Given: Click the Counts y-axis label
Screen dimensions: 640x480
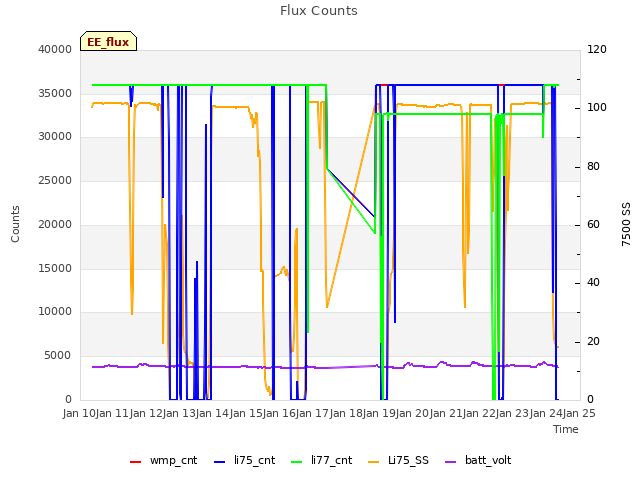Looking at the screenshot, I should point(15,224).
